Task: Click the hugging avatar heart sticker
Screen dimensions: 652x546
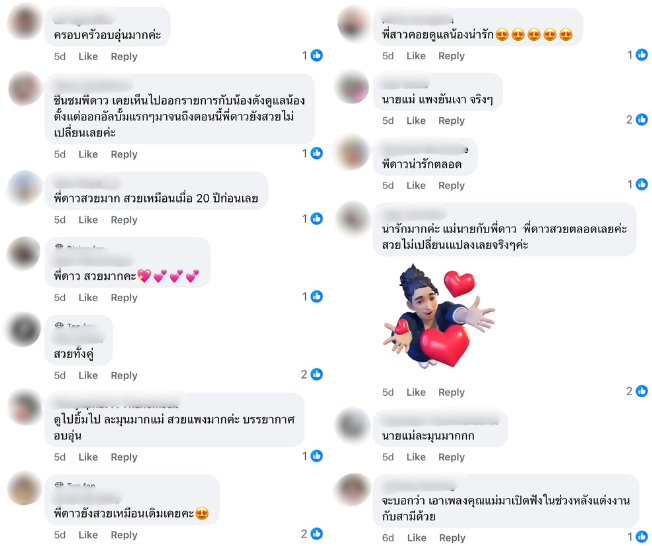Action: click(439, 316)
